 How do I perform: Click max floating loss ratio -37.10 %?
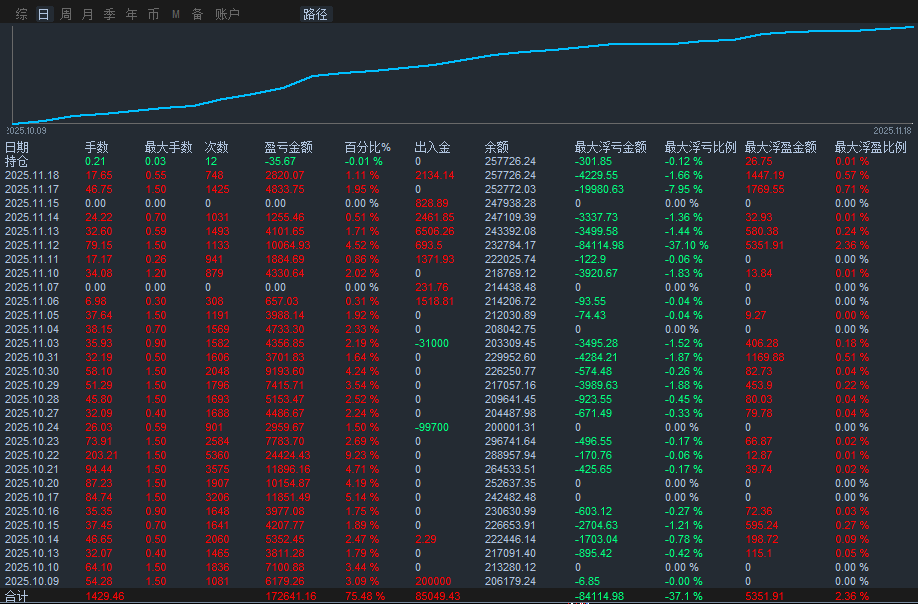click(x=686, y=245)
